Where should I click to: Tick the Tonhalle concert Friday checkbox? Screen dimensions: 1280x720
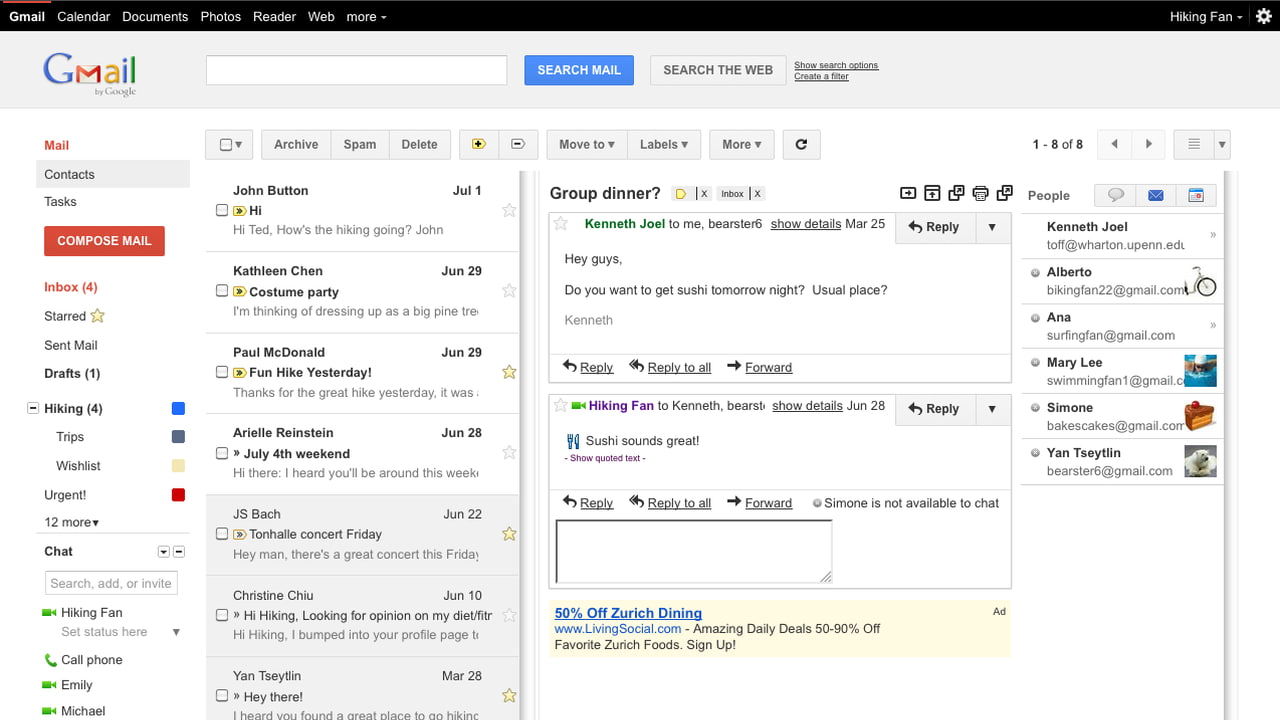click(222, 534)
